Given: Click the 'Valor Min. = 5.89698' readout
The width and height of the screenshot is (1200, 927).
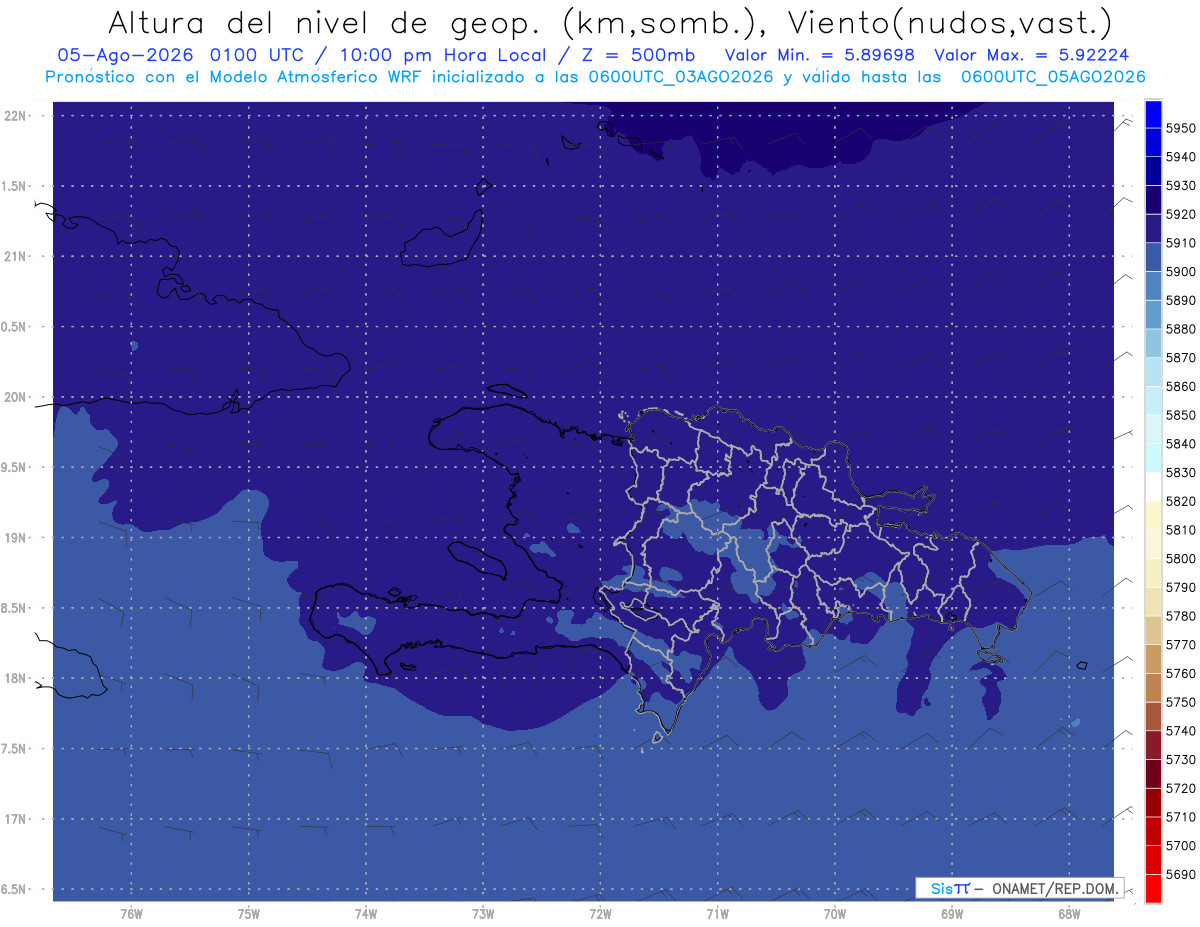Looking at the screenshot, I should click(819, 55).
